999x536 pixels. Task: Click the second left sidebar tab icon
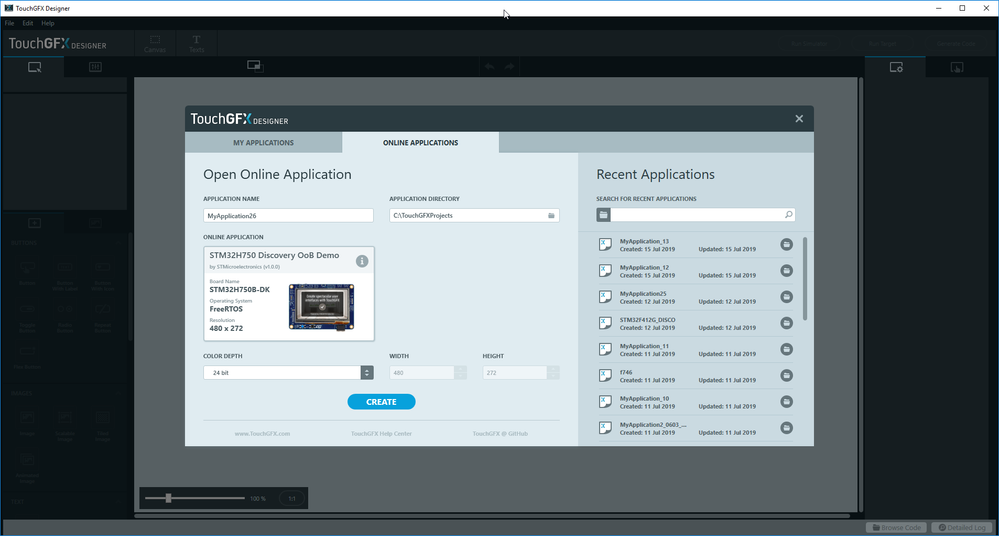click(x=96, y=67)
